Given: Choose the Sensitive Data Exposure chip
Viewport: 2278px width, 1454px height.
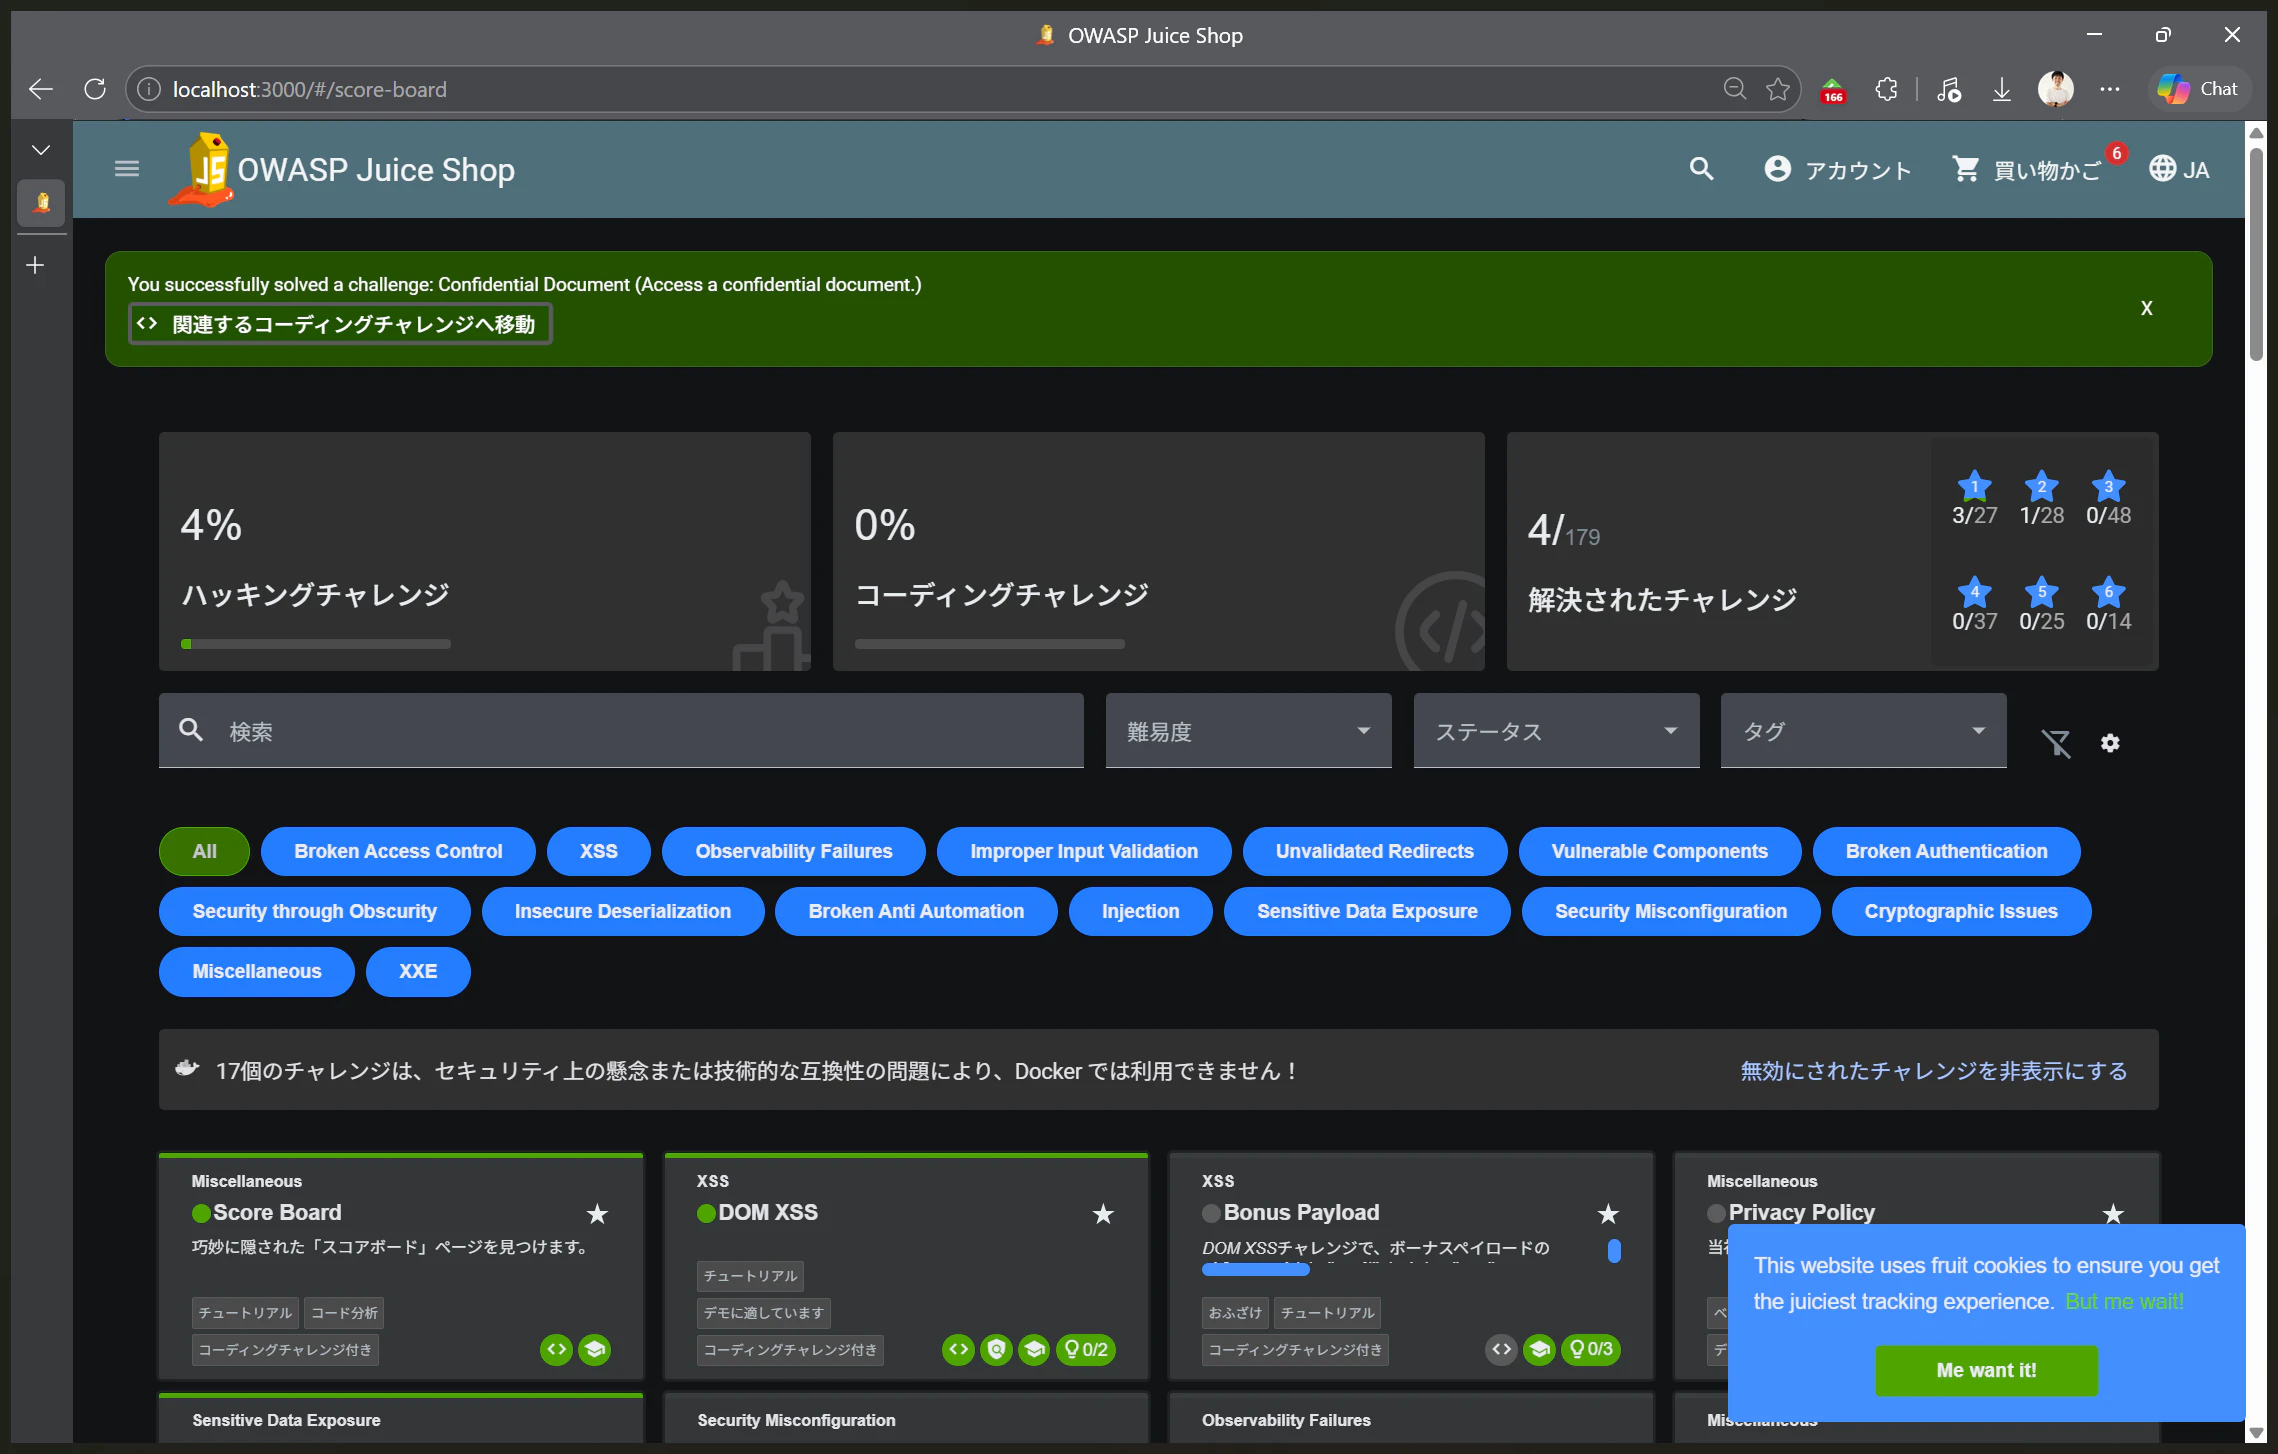Looking at the screenshot, I should pyautogui.click(x=1367, y=911).
